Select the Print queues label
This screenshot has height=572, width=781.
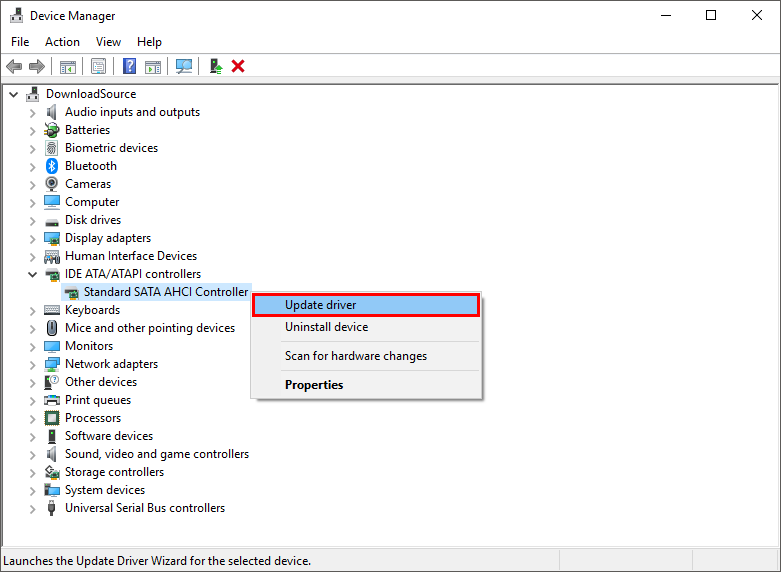point(98,400)
